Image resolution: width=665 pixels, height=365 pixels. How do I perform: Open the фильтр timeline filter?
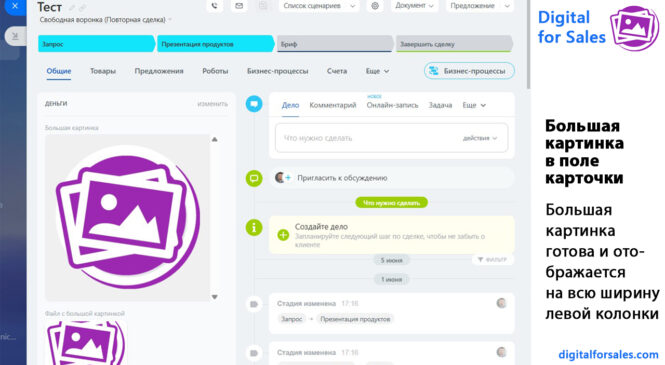492,259
